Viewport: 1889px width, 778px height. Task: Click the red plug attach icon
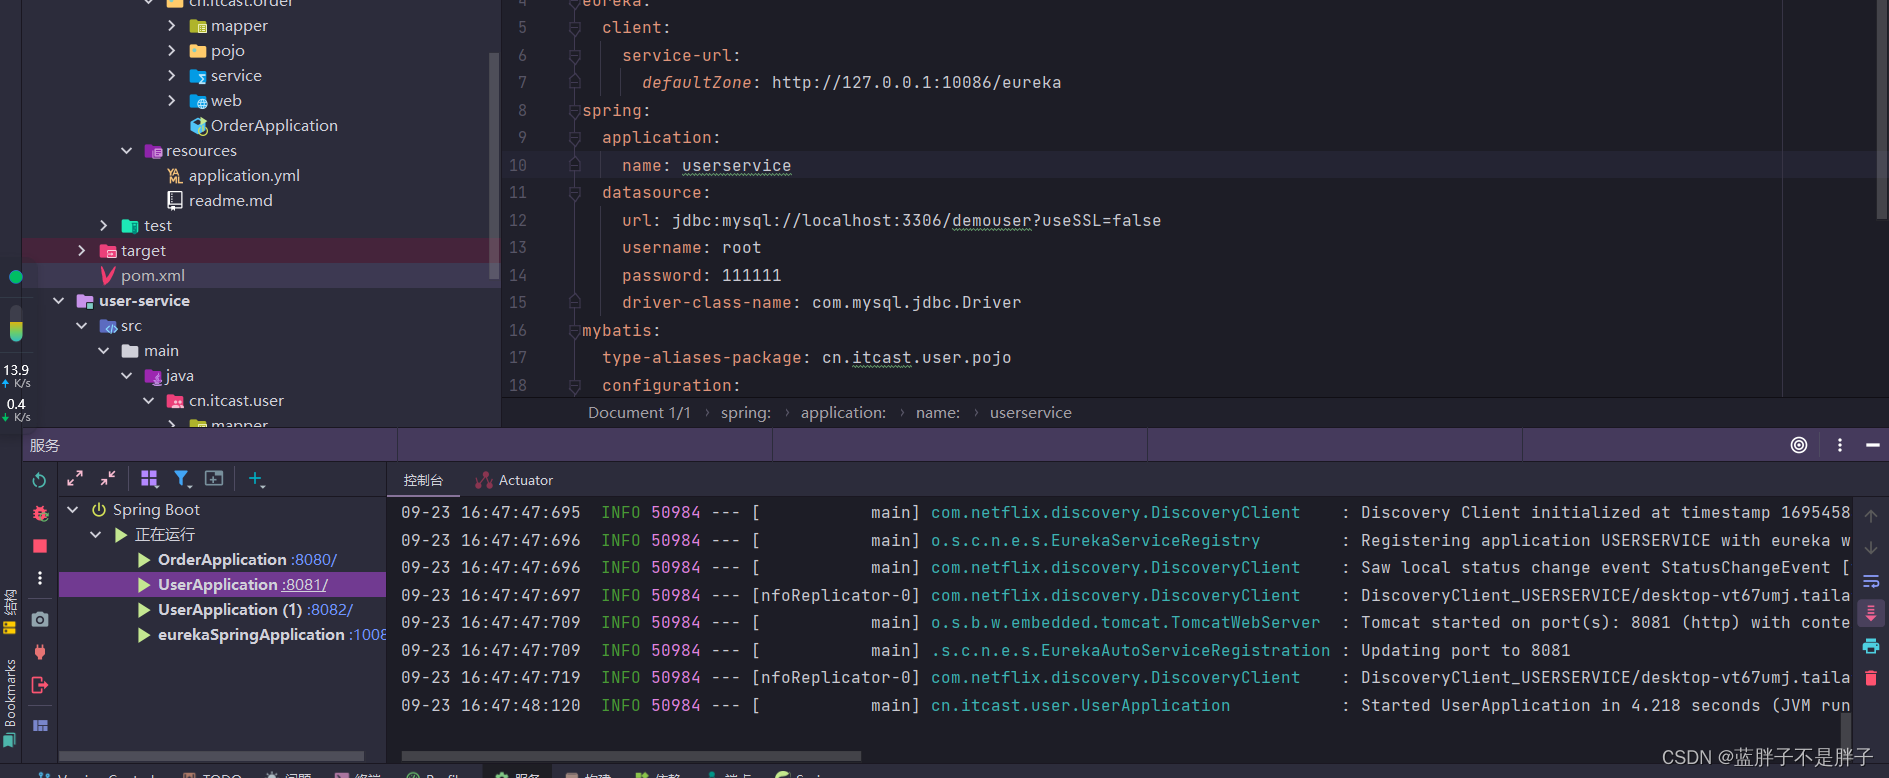[40, 652]
